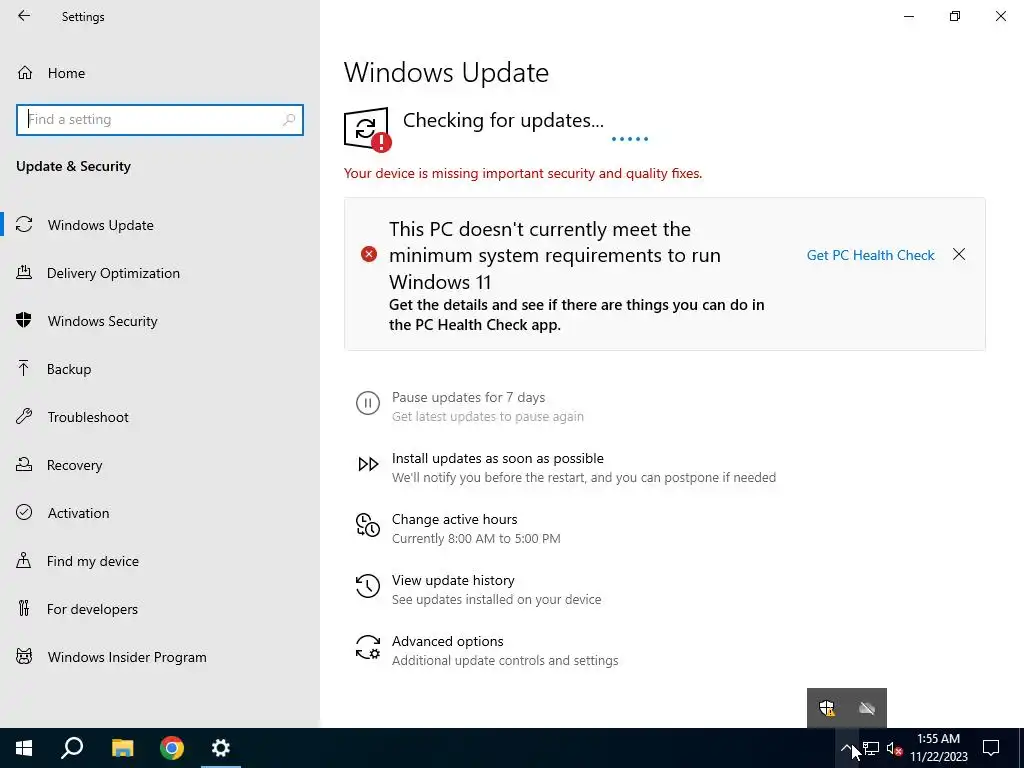Open Activation page

(160, 513)
